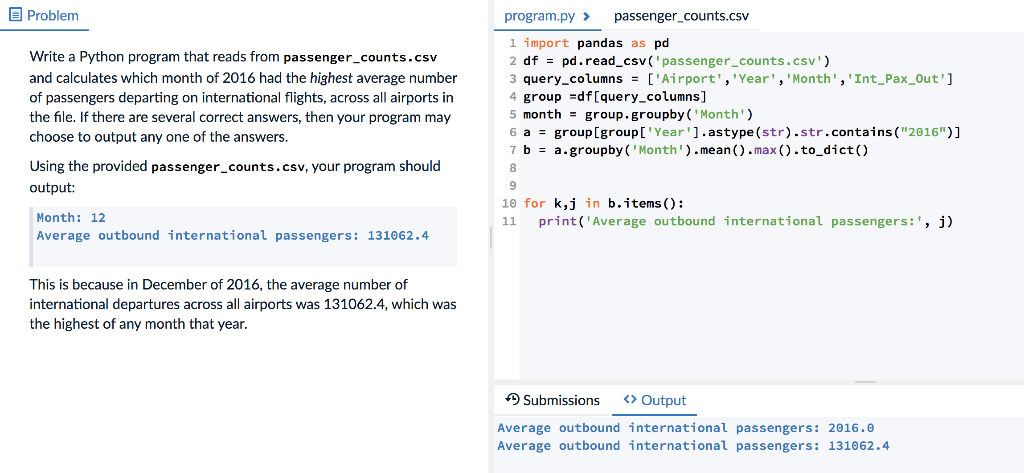Click the 2016.0 output line
Screen dimensions: 1024x473
click(x=686, y=428)
